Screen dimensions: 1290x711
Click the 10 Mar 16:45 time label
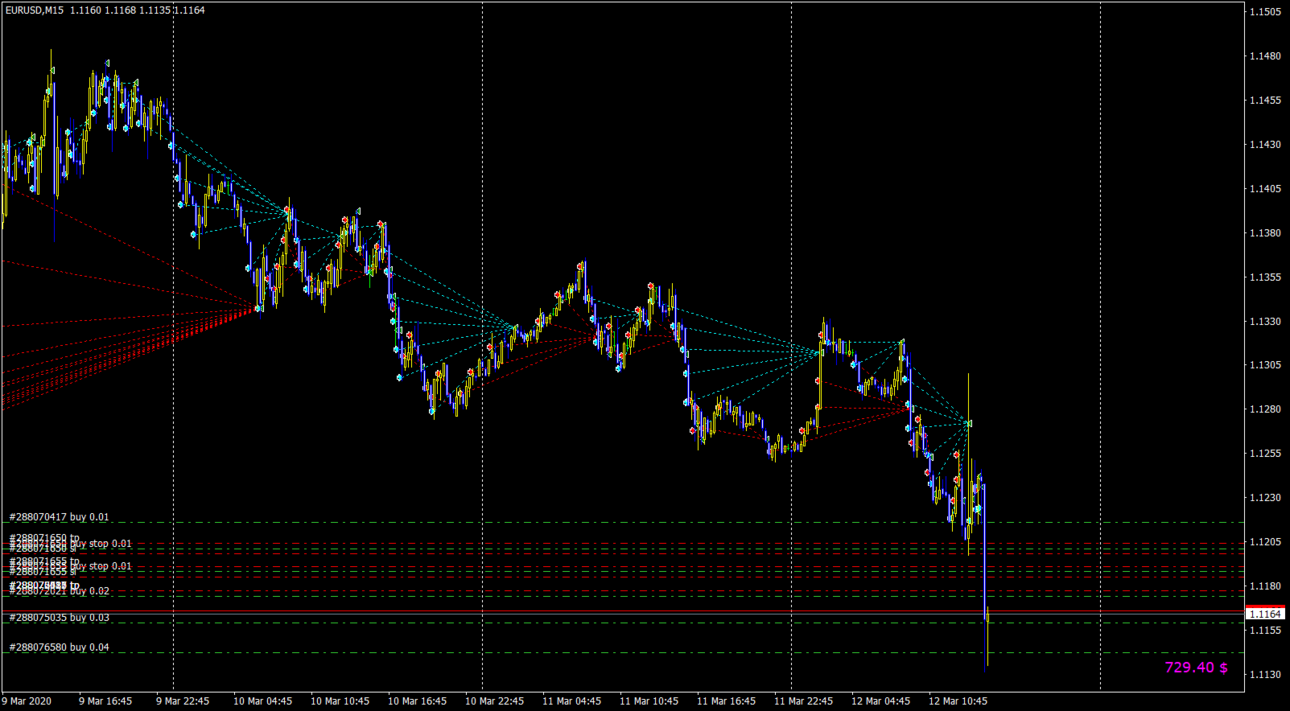coord(417,701)
